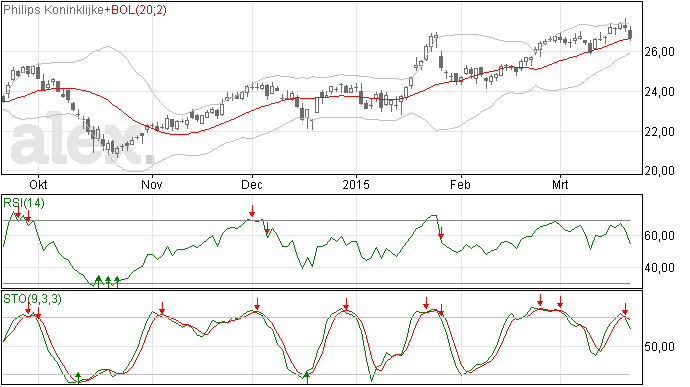Click the last STO red sell arrow in March
This screenshot has width=690, height=387.
click(625, 309)
